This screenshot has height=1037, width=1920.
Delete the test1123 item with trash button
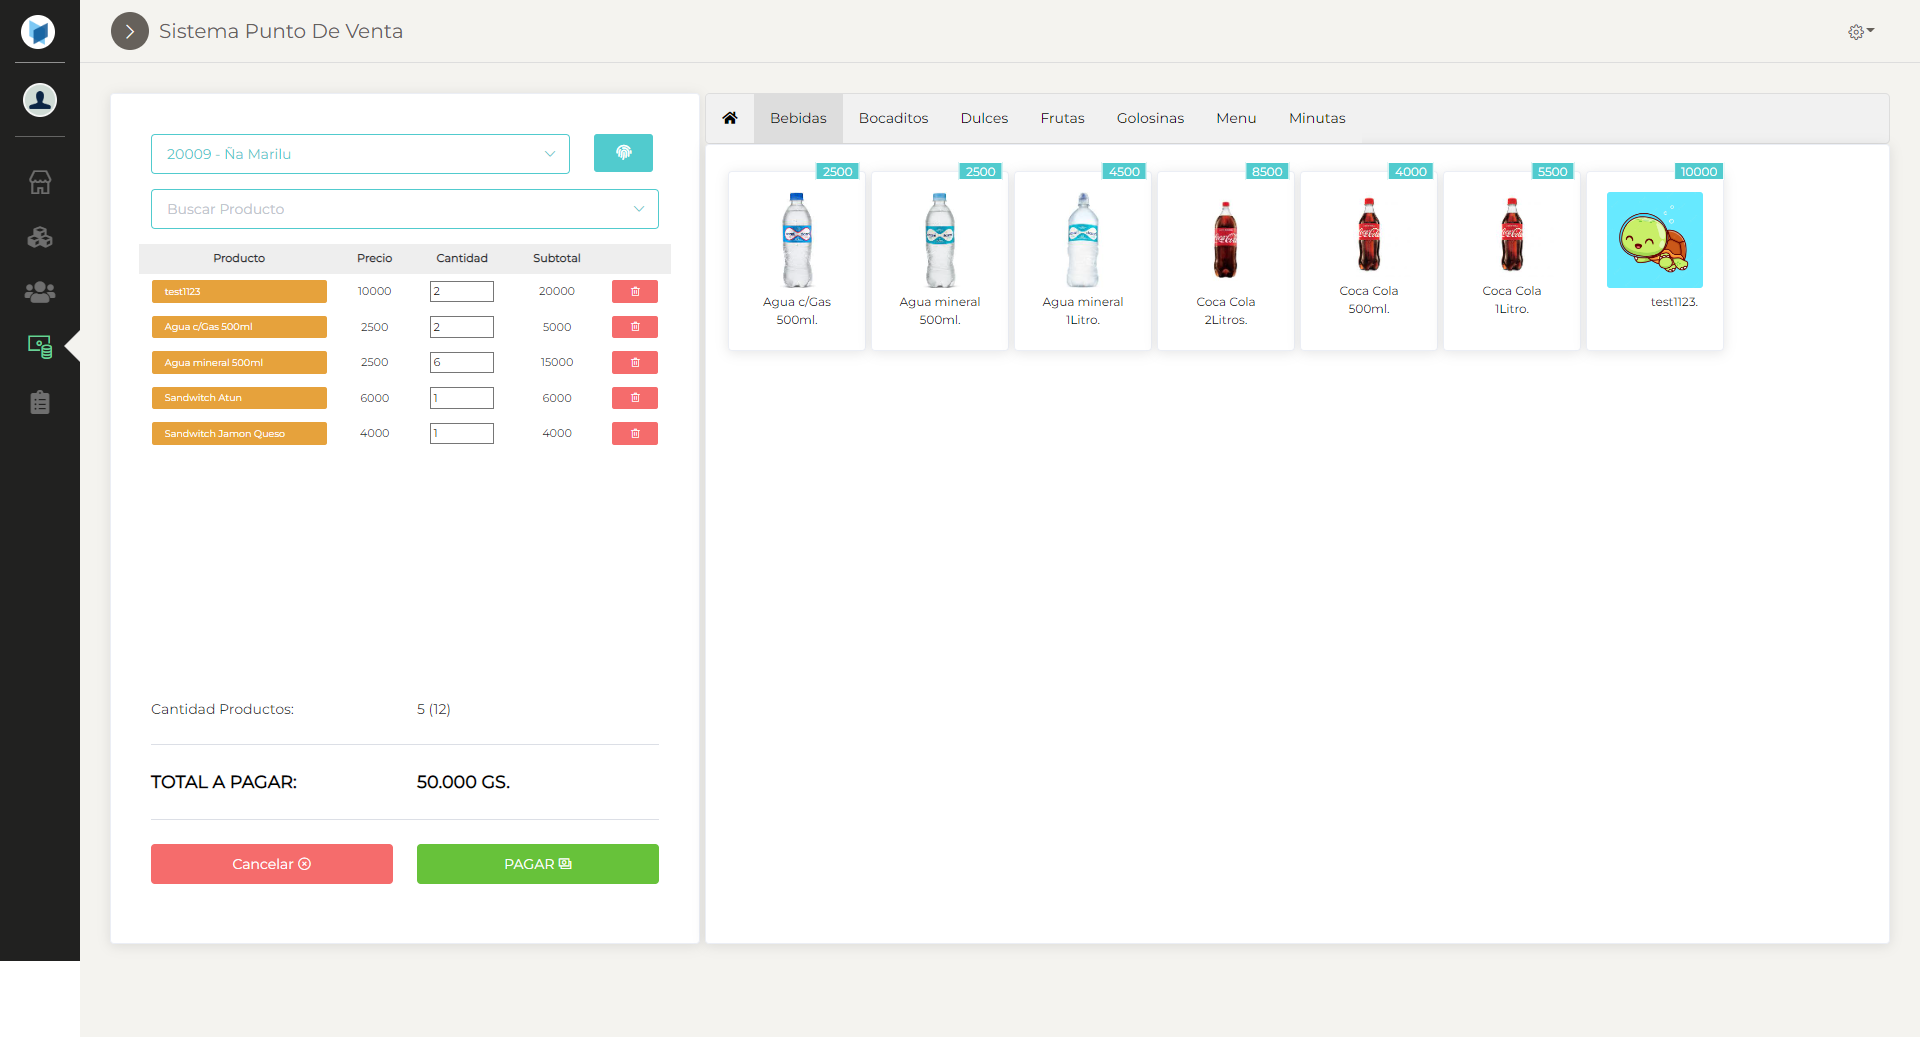pyautogui.click(x=634, y=291)
